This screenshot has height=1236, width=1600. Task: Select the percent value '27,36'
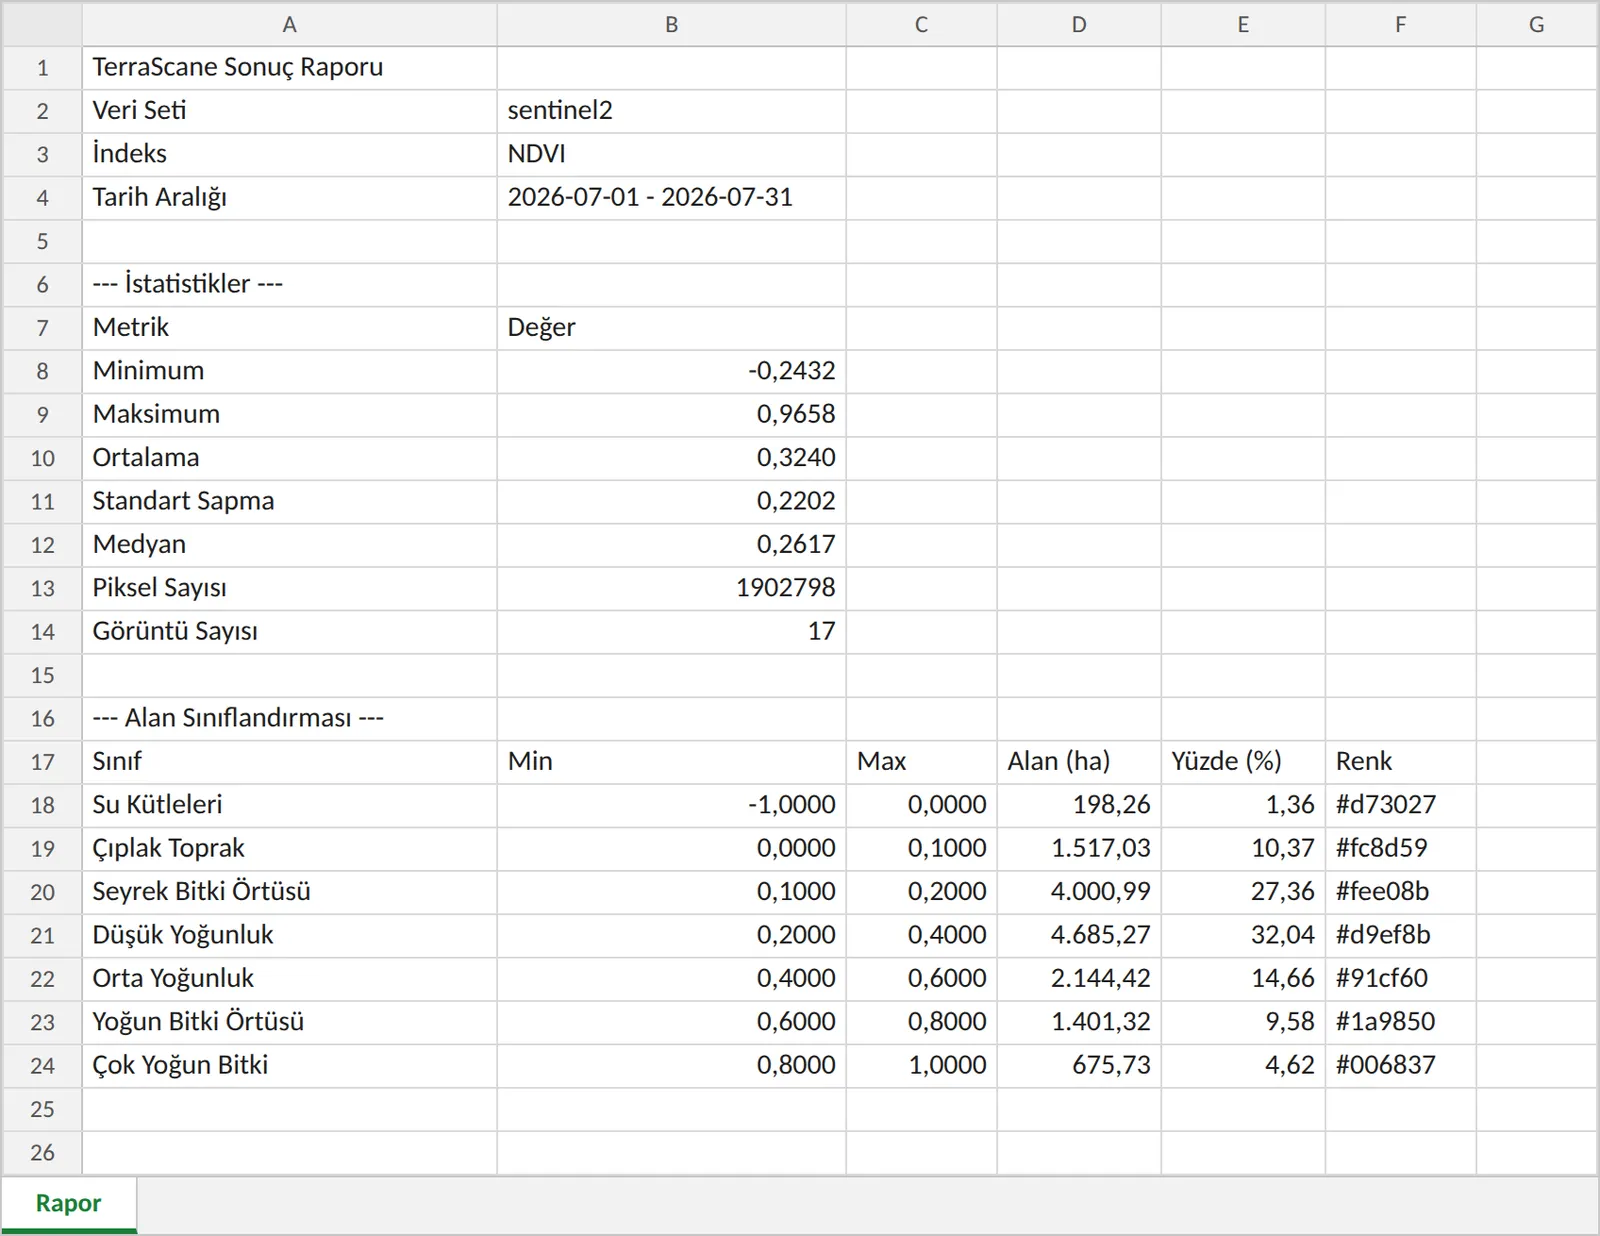click(1243, 893)
